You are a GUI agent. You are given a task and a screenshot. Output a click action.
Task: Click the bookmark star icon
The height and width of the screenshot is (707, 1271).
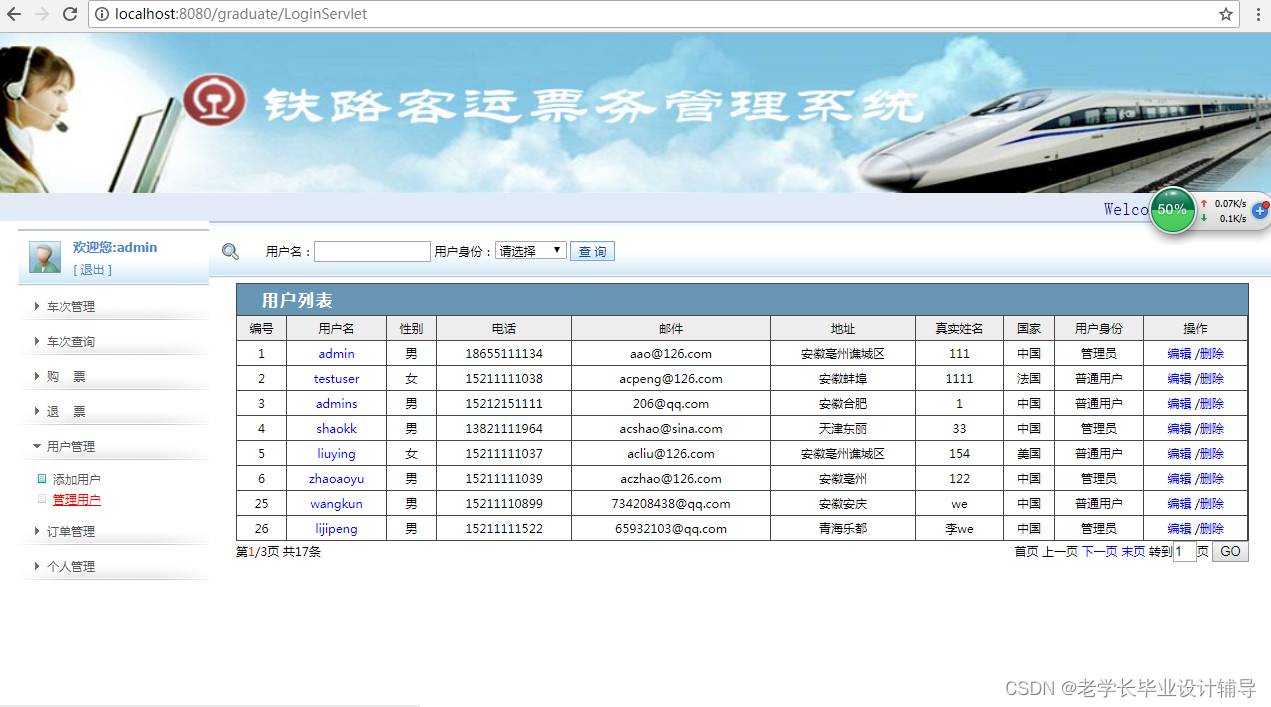[1227, 14]
